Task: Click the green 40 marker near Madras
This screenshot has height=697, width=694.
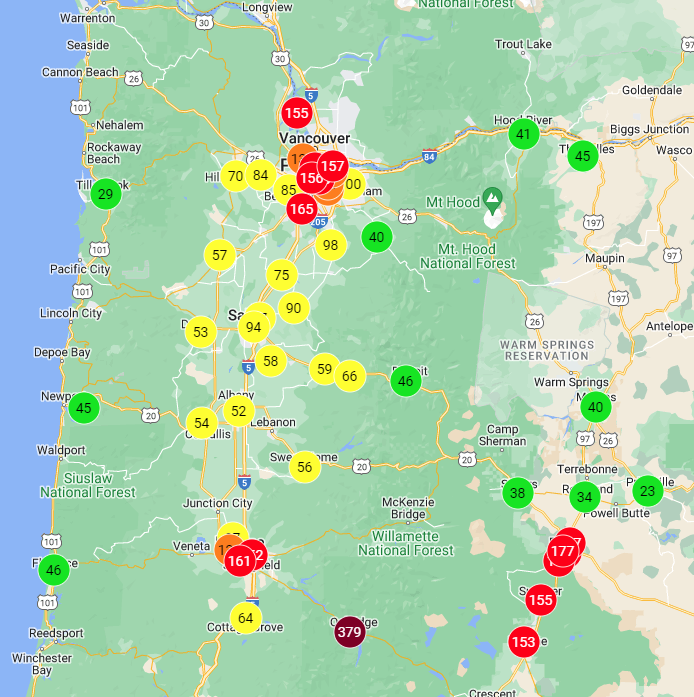Action: point(596,407)
